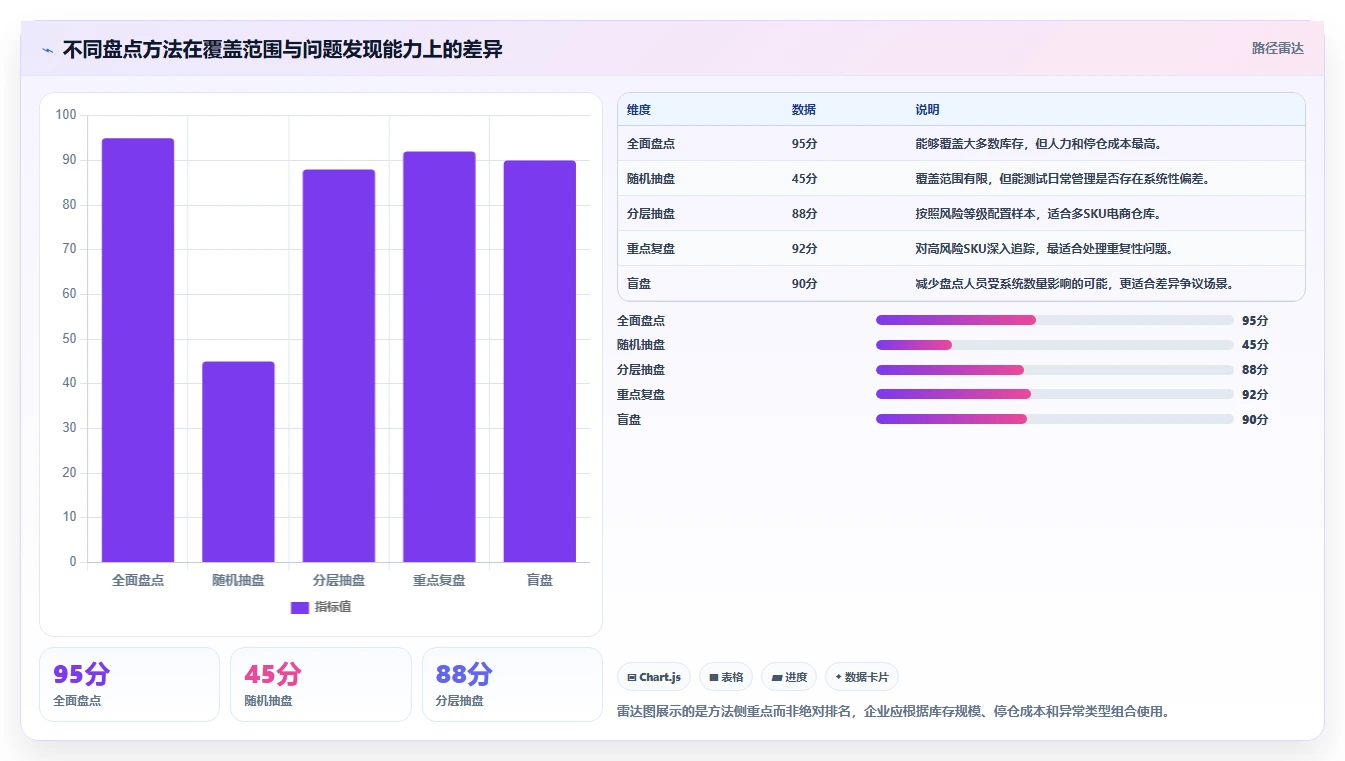
Task: Click the 说明 column header
Action: pyautogui.click(x=927, y=110)
